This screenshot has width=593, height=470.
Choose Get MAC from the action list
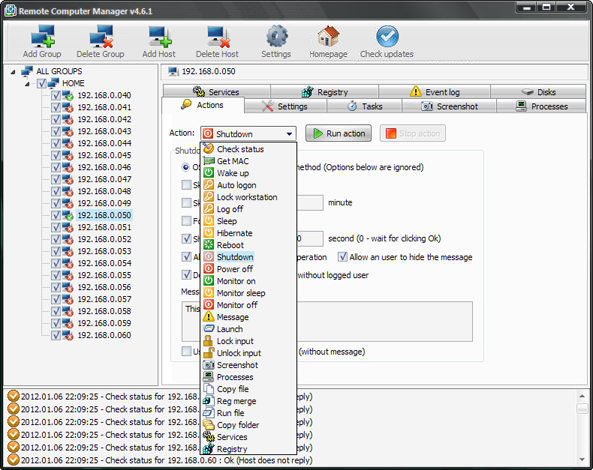pos(233,161)
